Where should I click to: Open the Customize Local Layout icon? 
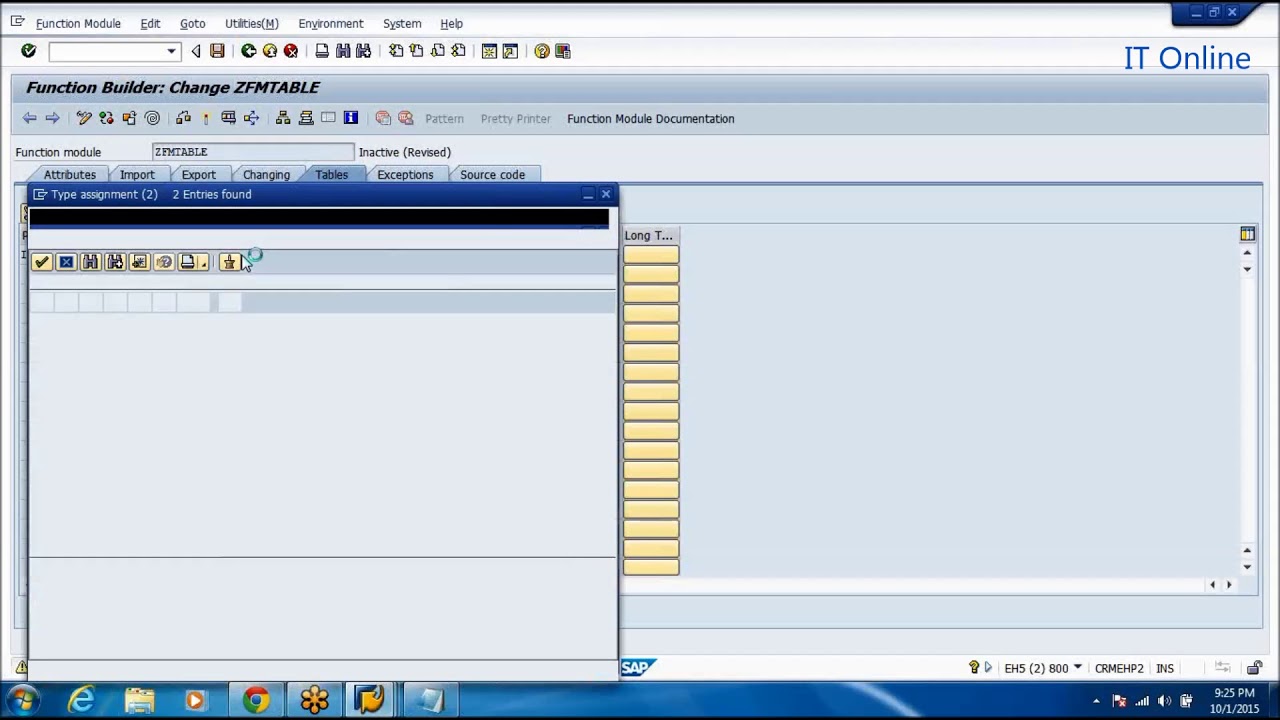563,51
